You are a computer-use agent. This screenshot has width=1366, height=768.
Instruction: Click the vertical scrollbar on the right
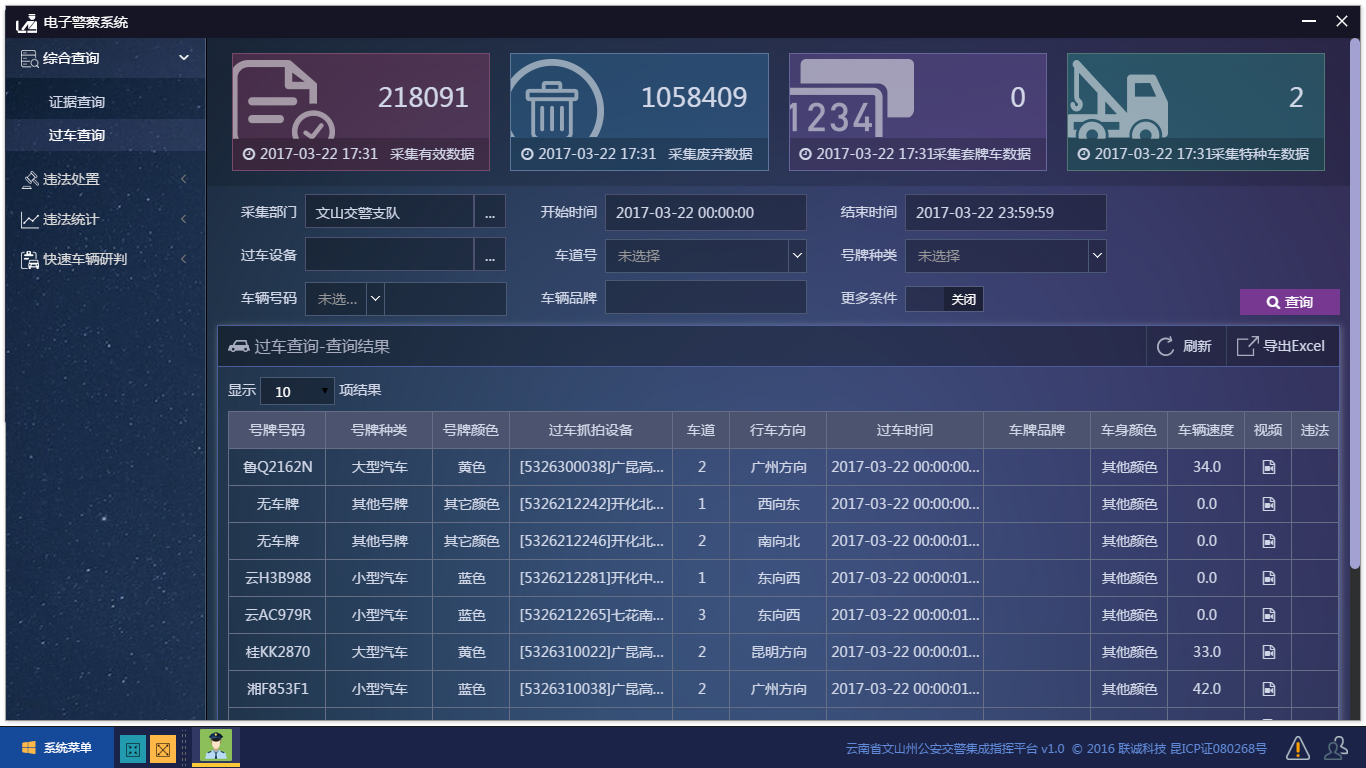[1354, 300]
